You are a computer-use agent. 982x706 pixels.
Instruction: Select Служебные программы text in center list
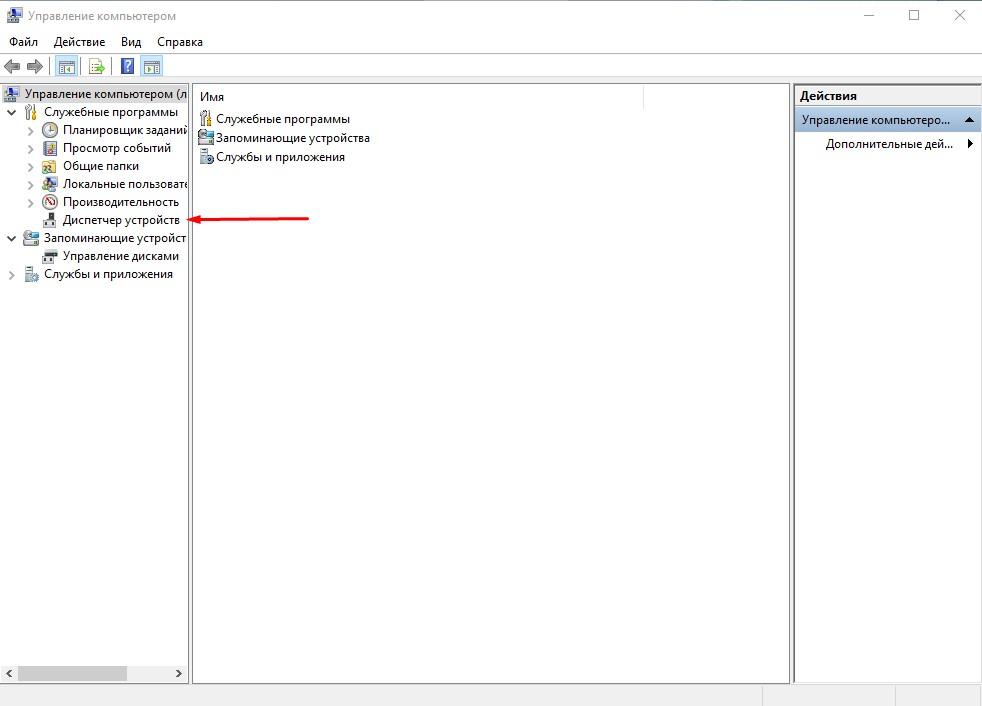(282, 119)
